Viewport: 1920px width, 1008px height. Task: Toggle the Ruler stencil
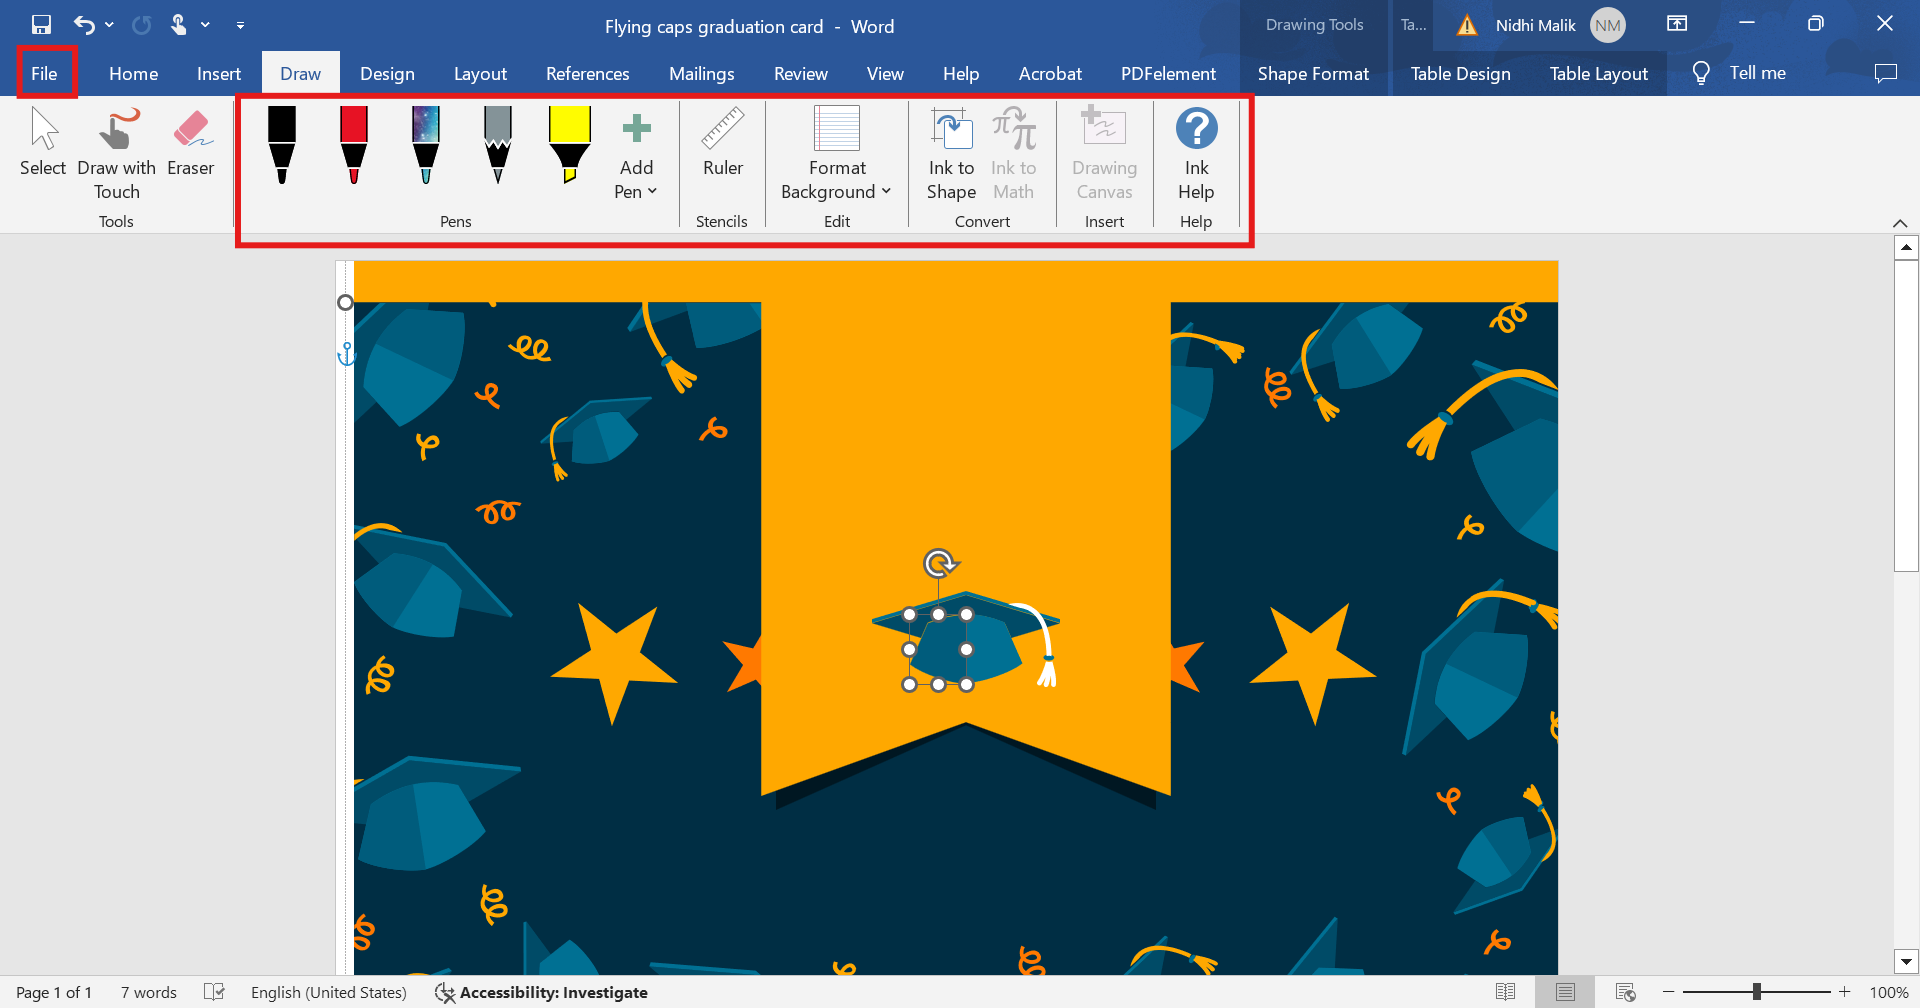tap(723, 143)
